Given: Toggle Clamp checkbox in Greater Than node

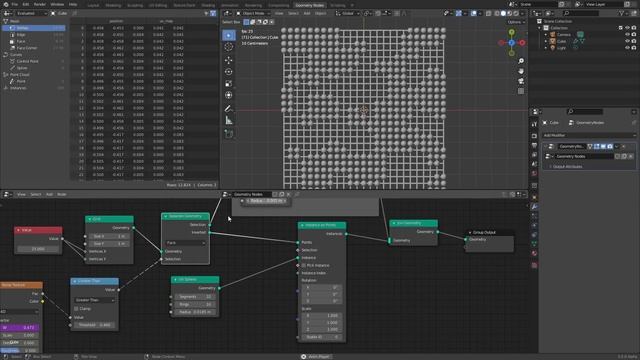Looking at the screenshot, I should 76,309.
